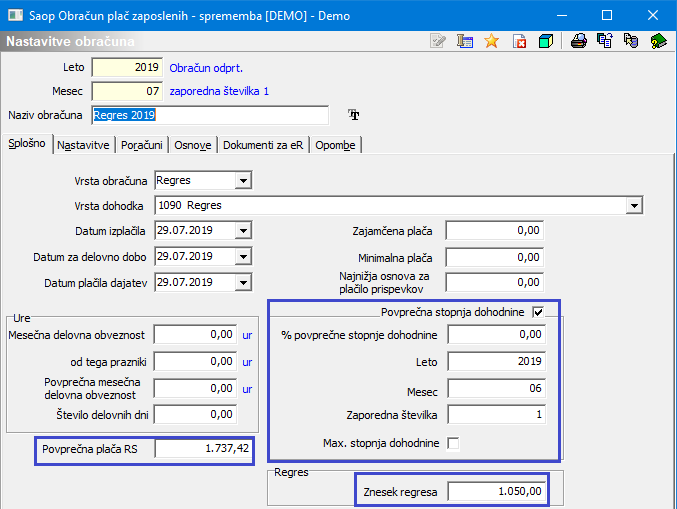
Task: Switch to the Nastavitve tab
Action: 83,145
